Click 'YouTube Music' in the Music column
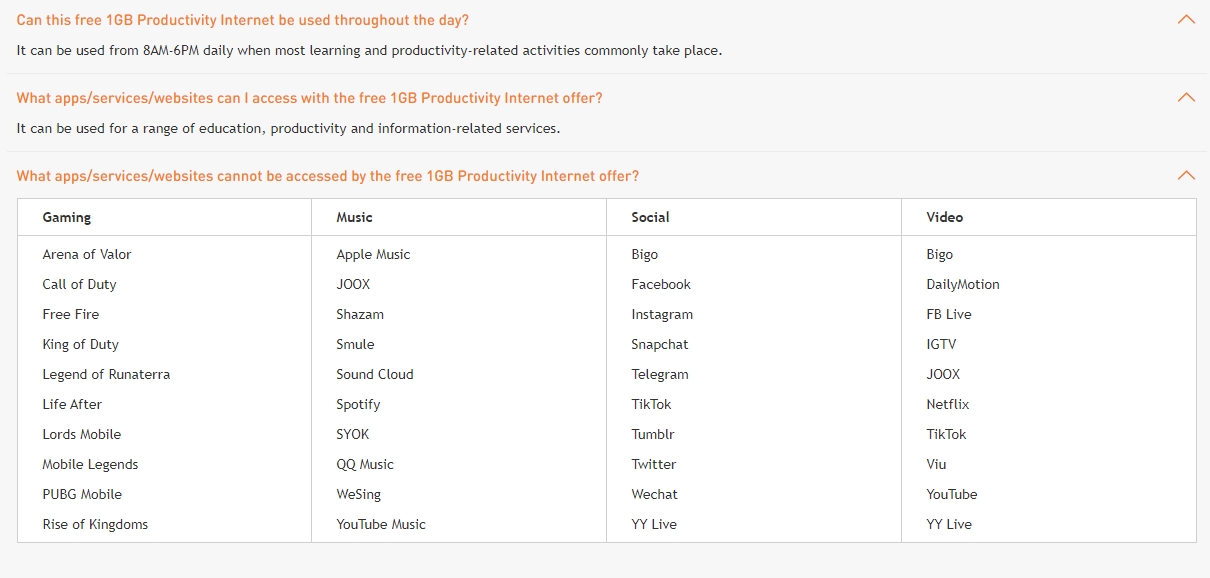 tap(381, 524)
